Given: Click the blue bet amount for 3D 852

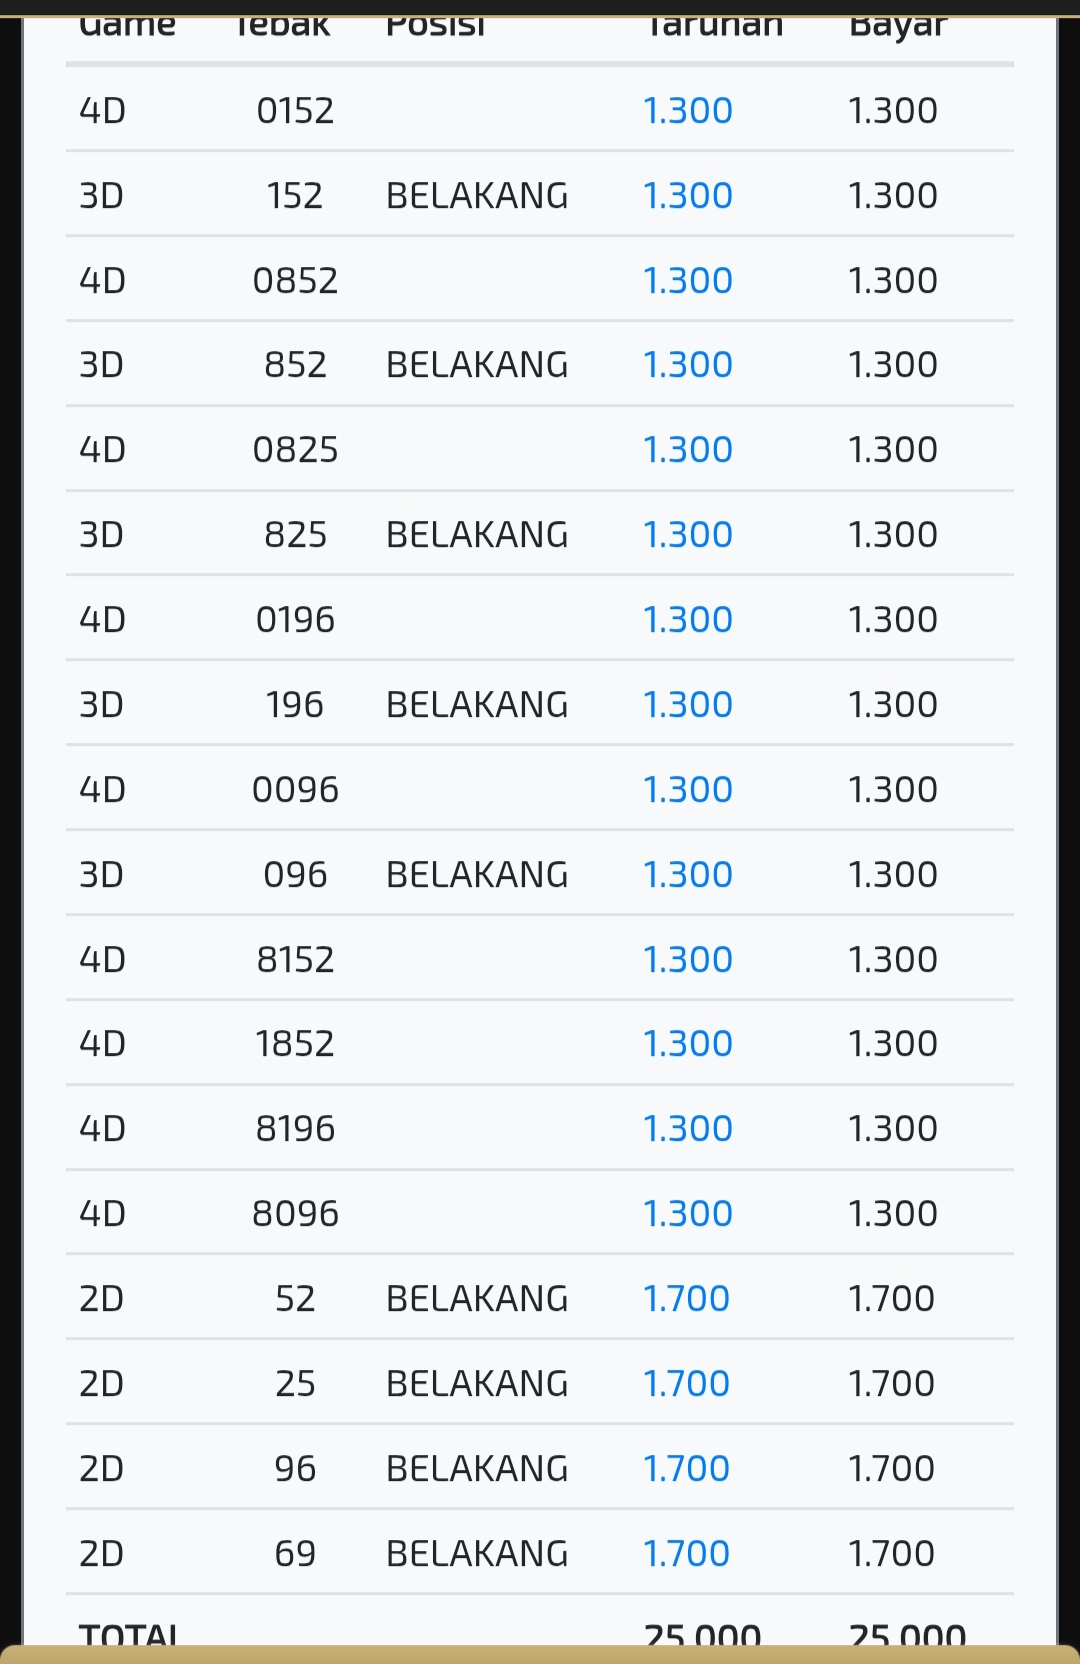Looking at the screenshot, I should coord(688,365).
